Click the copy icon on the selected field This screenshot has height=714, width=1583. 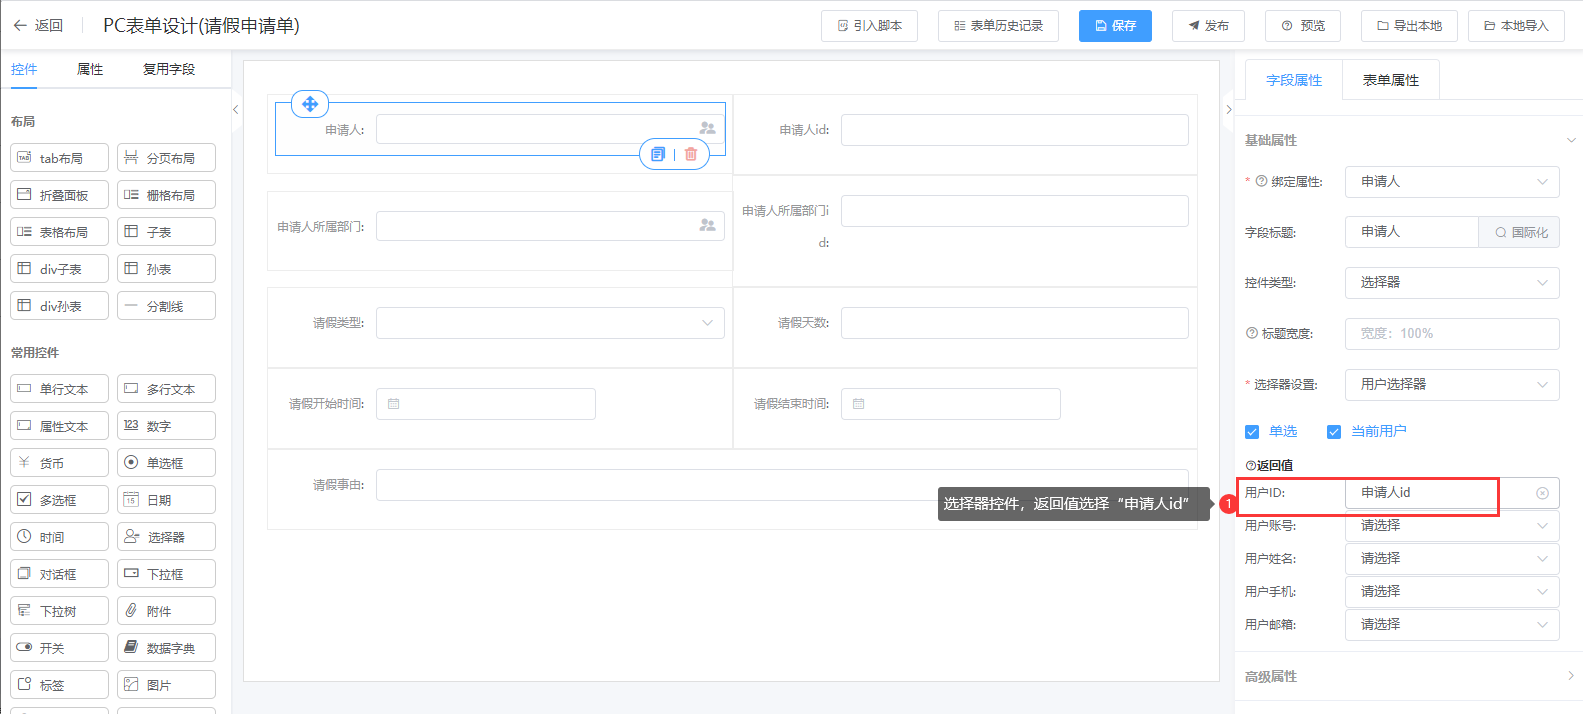pyautogui.click(x=657, y=154)
